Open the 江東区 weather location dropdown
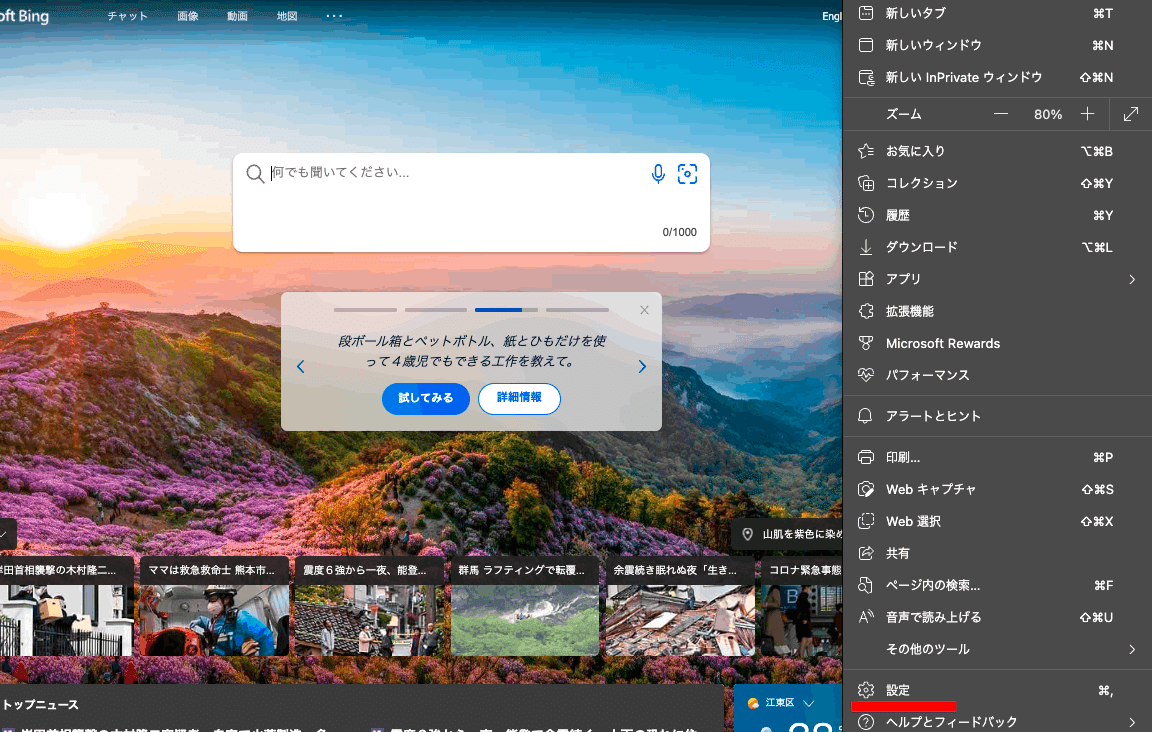Screen dimensions: 1152x732 tap(809, 703)
